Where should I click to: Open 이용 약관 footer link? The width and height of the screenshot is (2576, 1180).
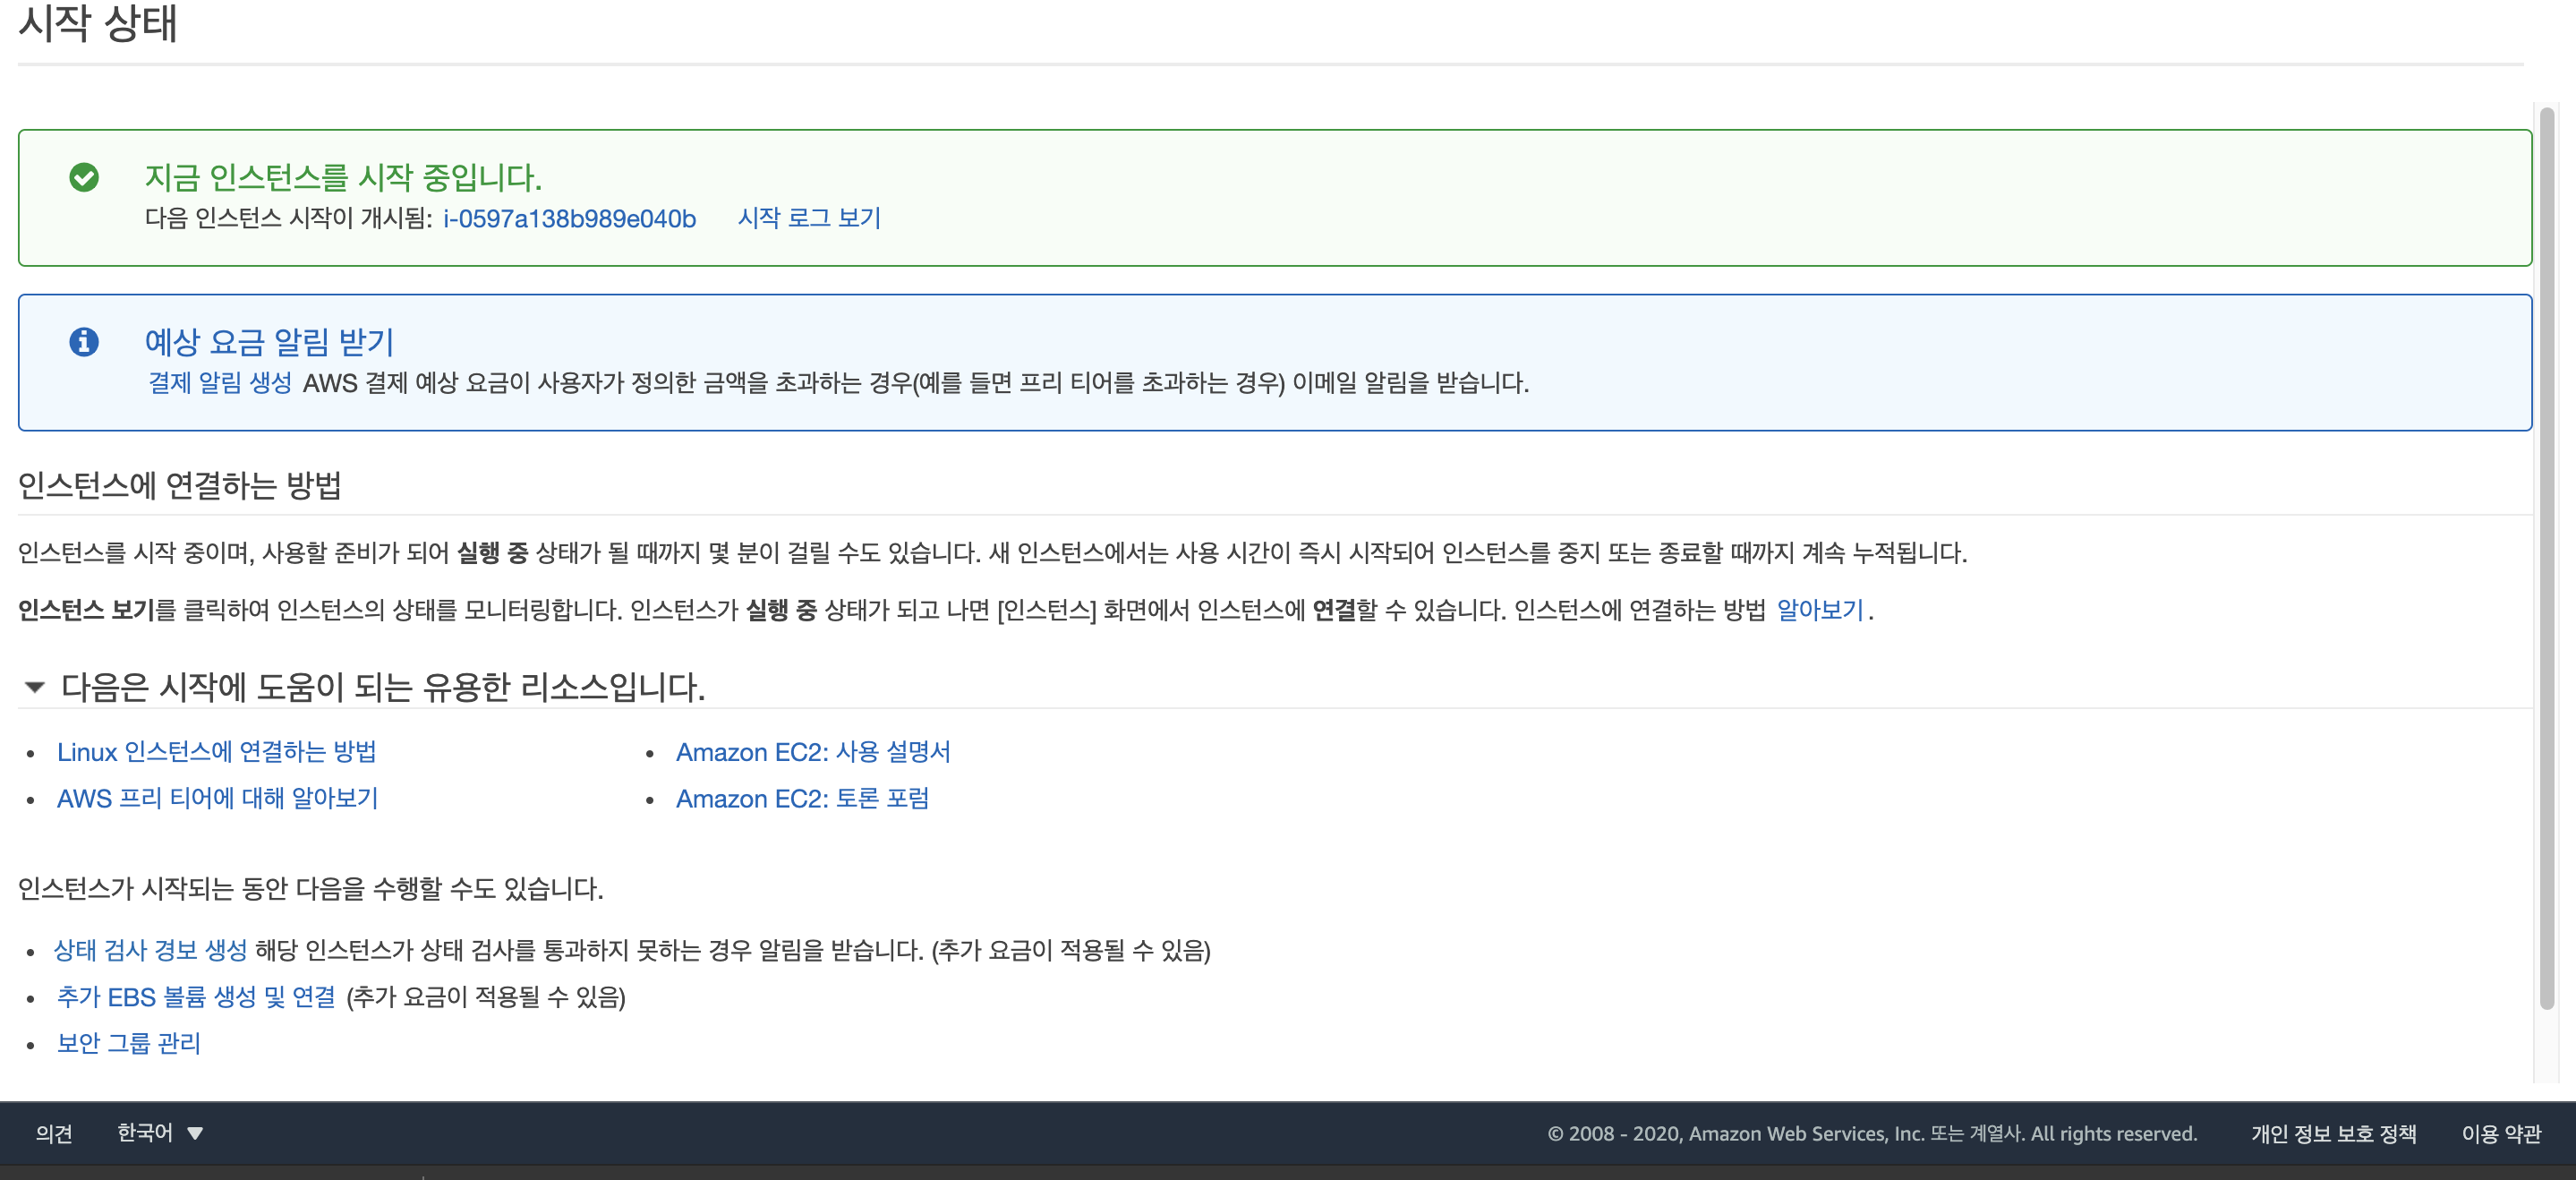pyautogui.click(x=2500, y=1134)
